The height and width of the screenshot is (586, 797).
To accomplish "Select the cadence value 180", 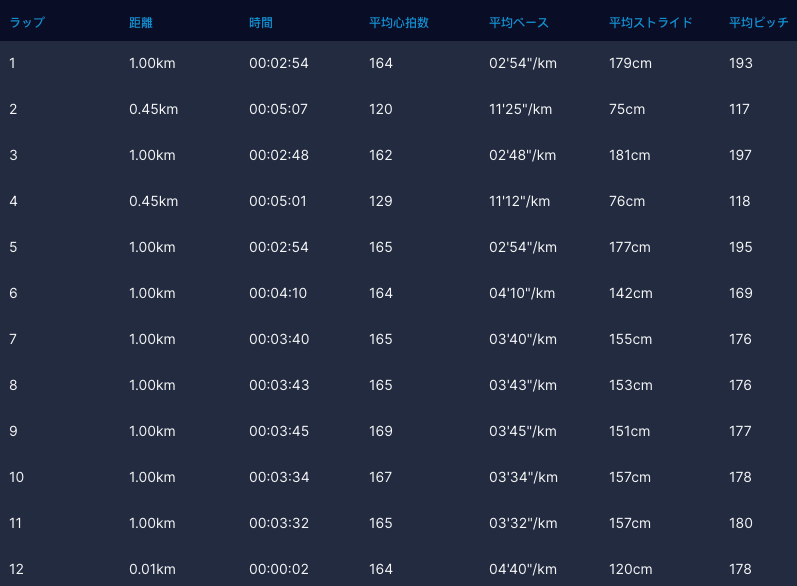I will point(741,523).
